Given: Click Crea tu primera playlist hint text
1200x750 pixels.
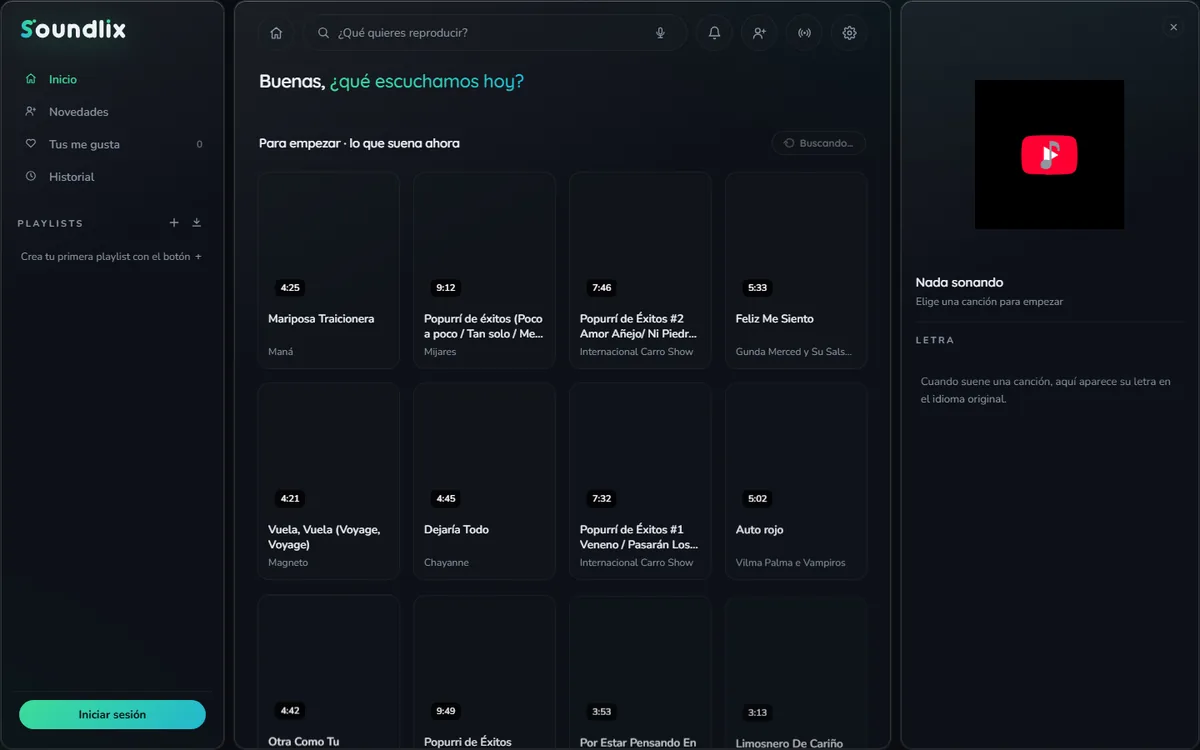Looking at the screenshot, I should pyautogui.click(x=111, y=257).
